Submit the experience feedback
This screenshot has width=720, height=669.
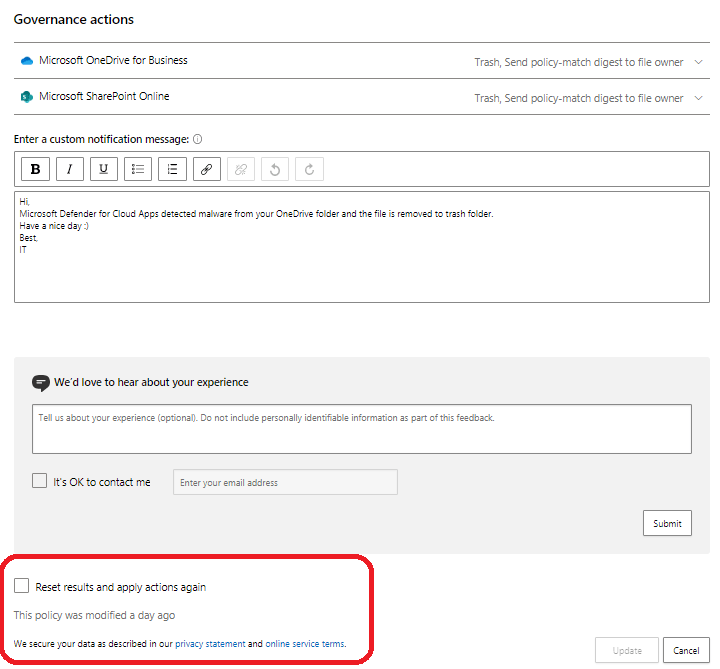[667, 523]
